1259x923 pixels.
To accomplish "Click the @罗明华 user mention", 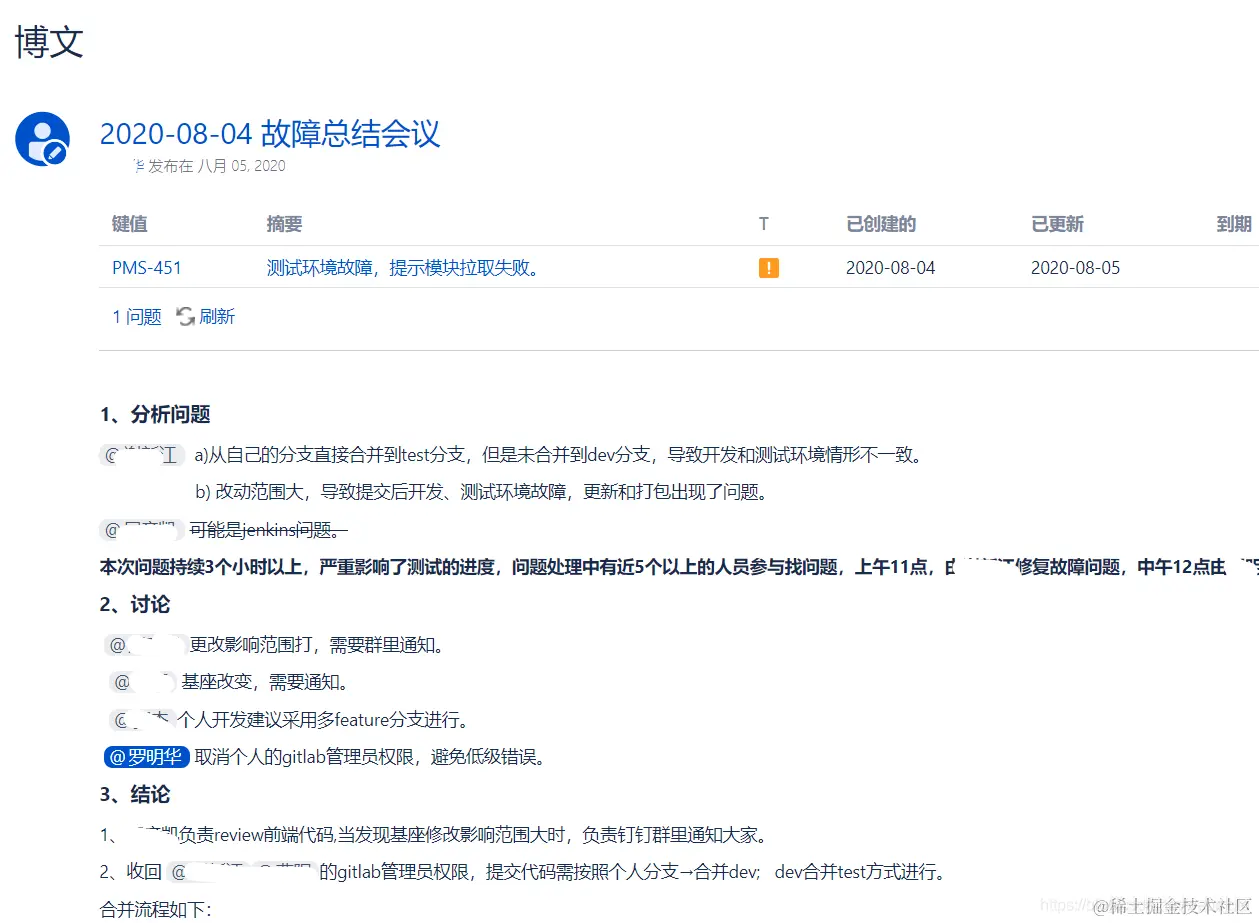I will pos(146,757).
